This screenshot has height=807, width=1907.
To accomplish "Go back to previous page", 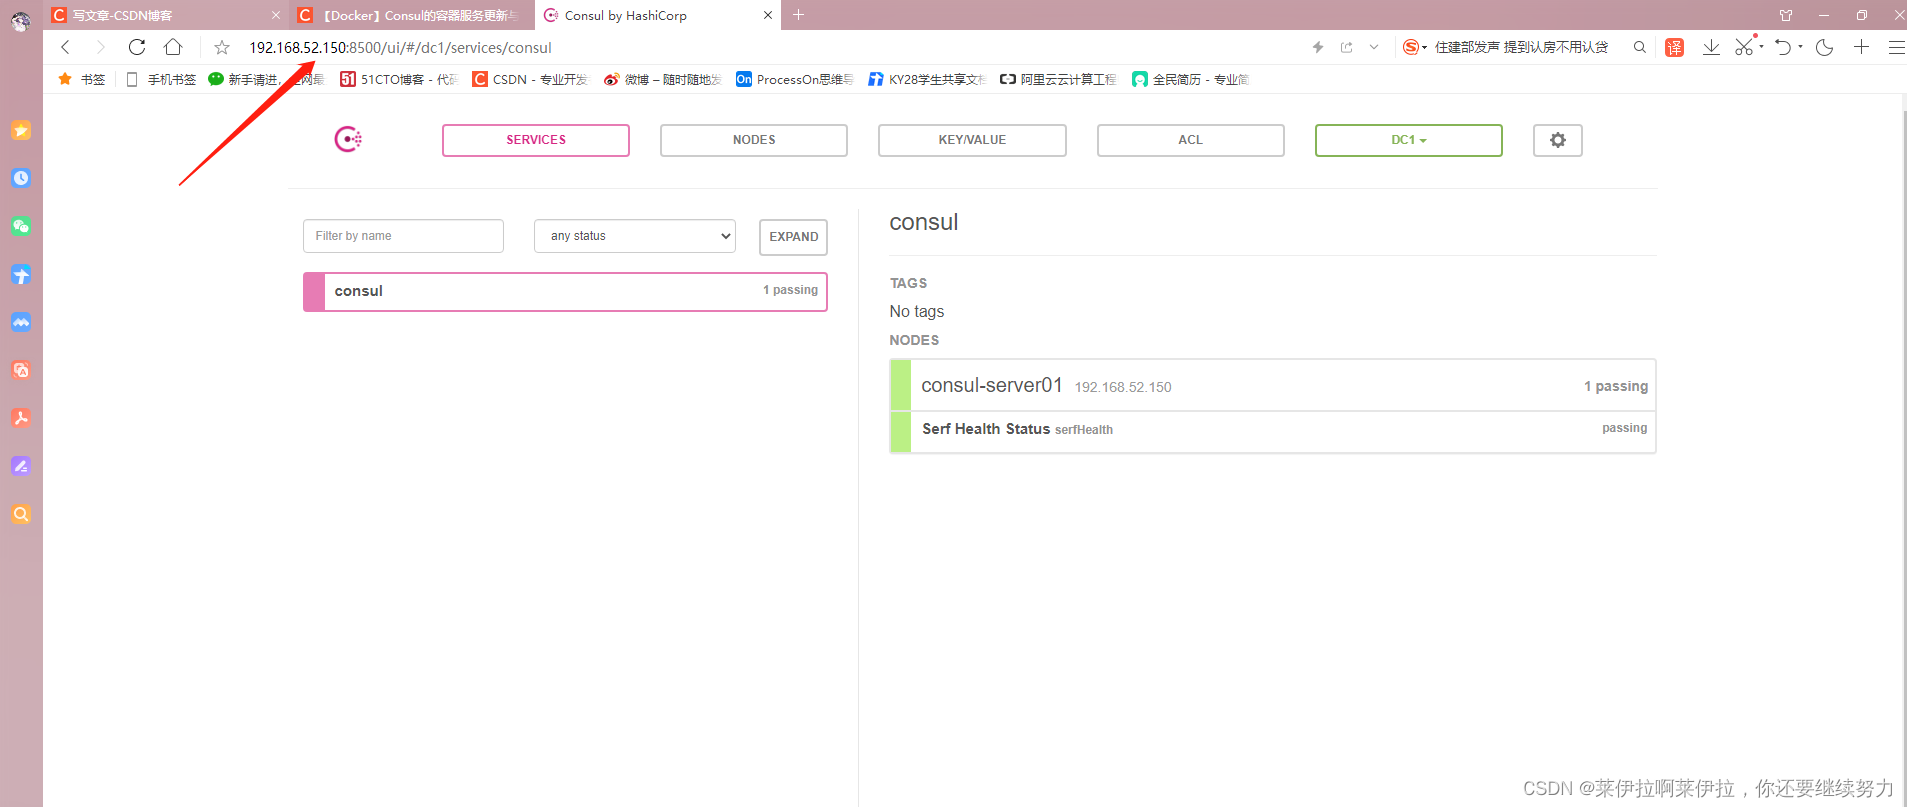I will point(65,47).
